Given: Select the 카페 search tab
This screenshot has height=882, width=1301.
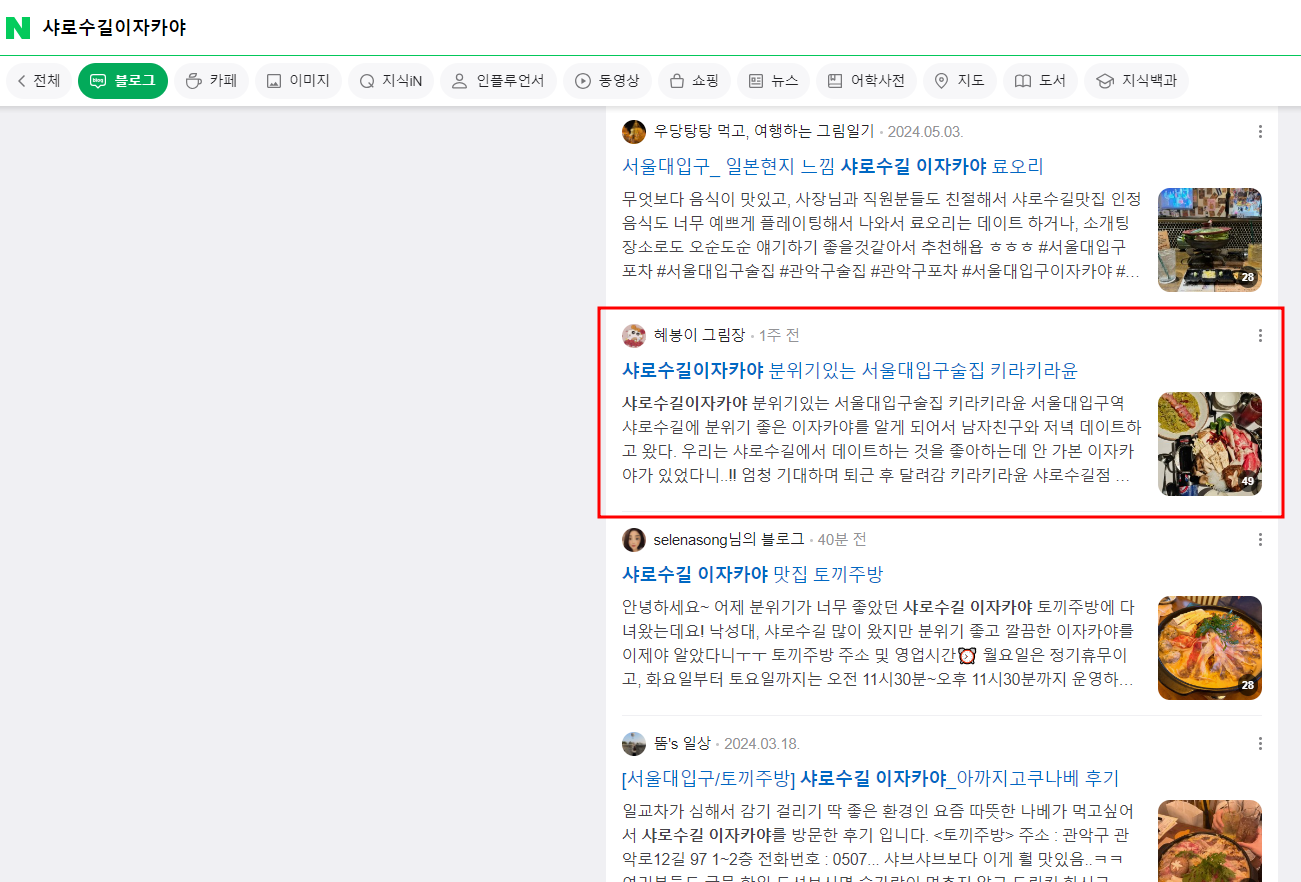Looking at the screenshot, I should coord(211,81).
